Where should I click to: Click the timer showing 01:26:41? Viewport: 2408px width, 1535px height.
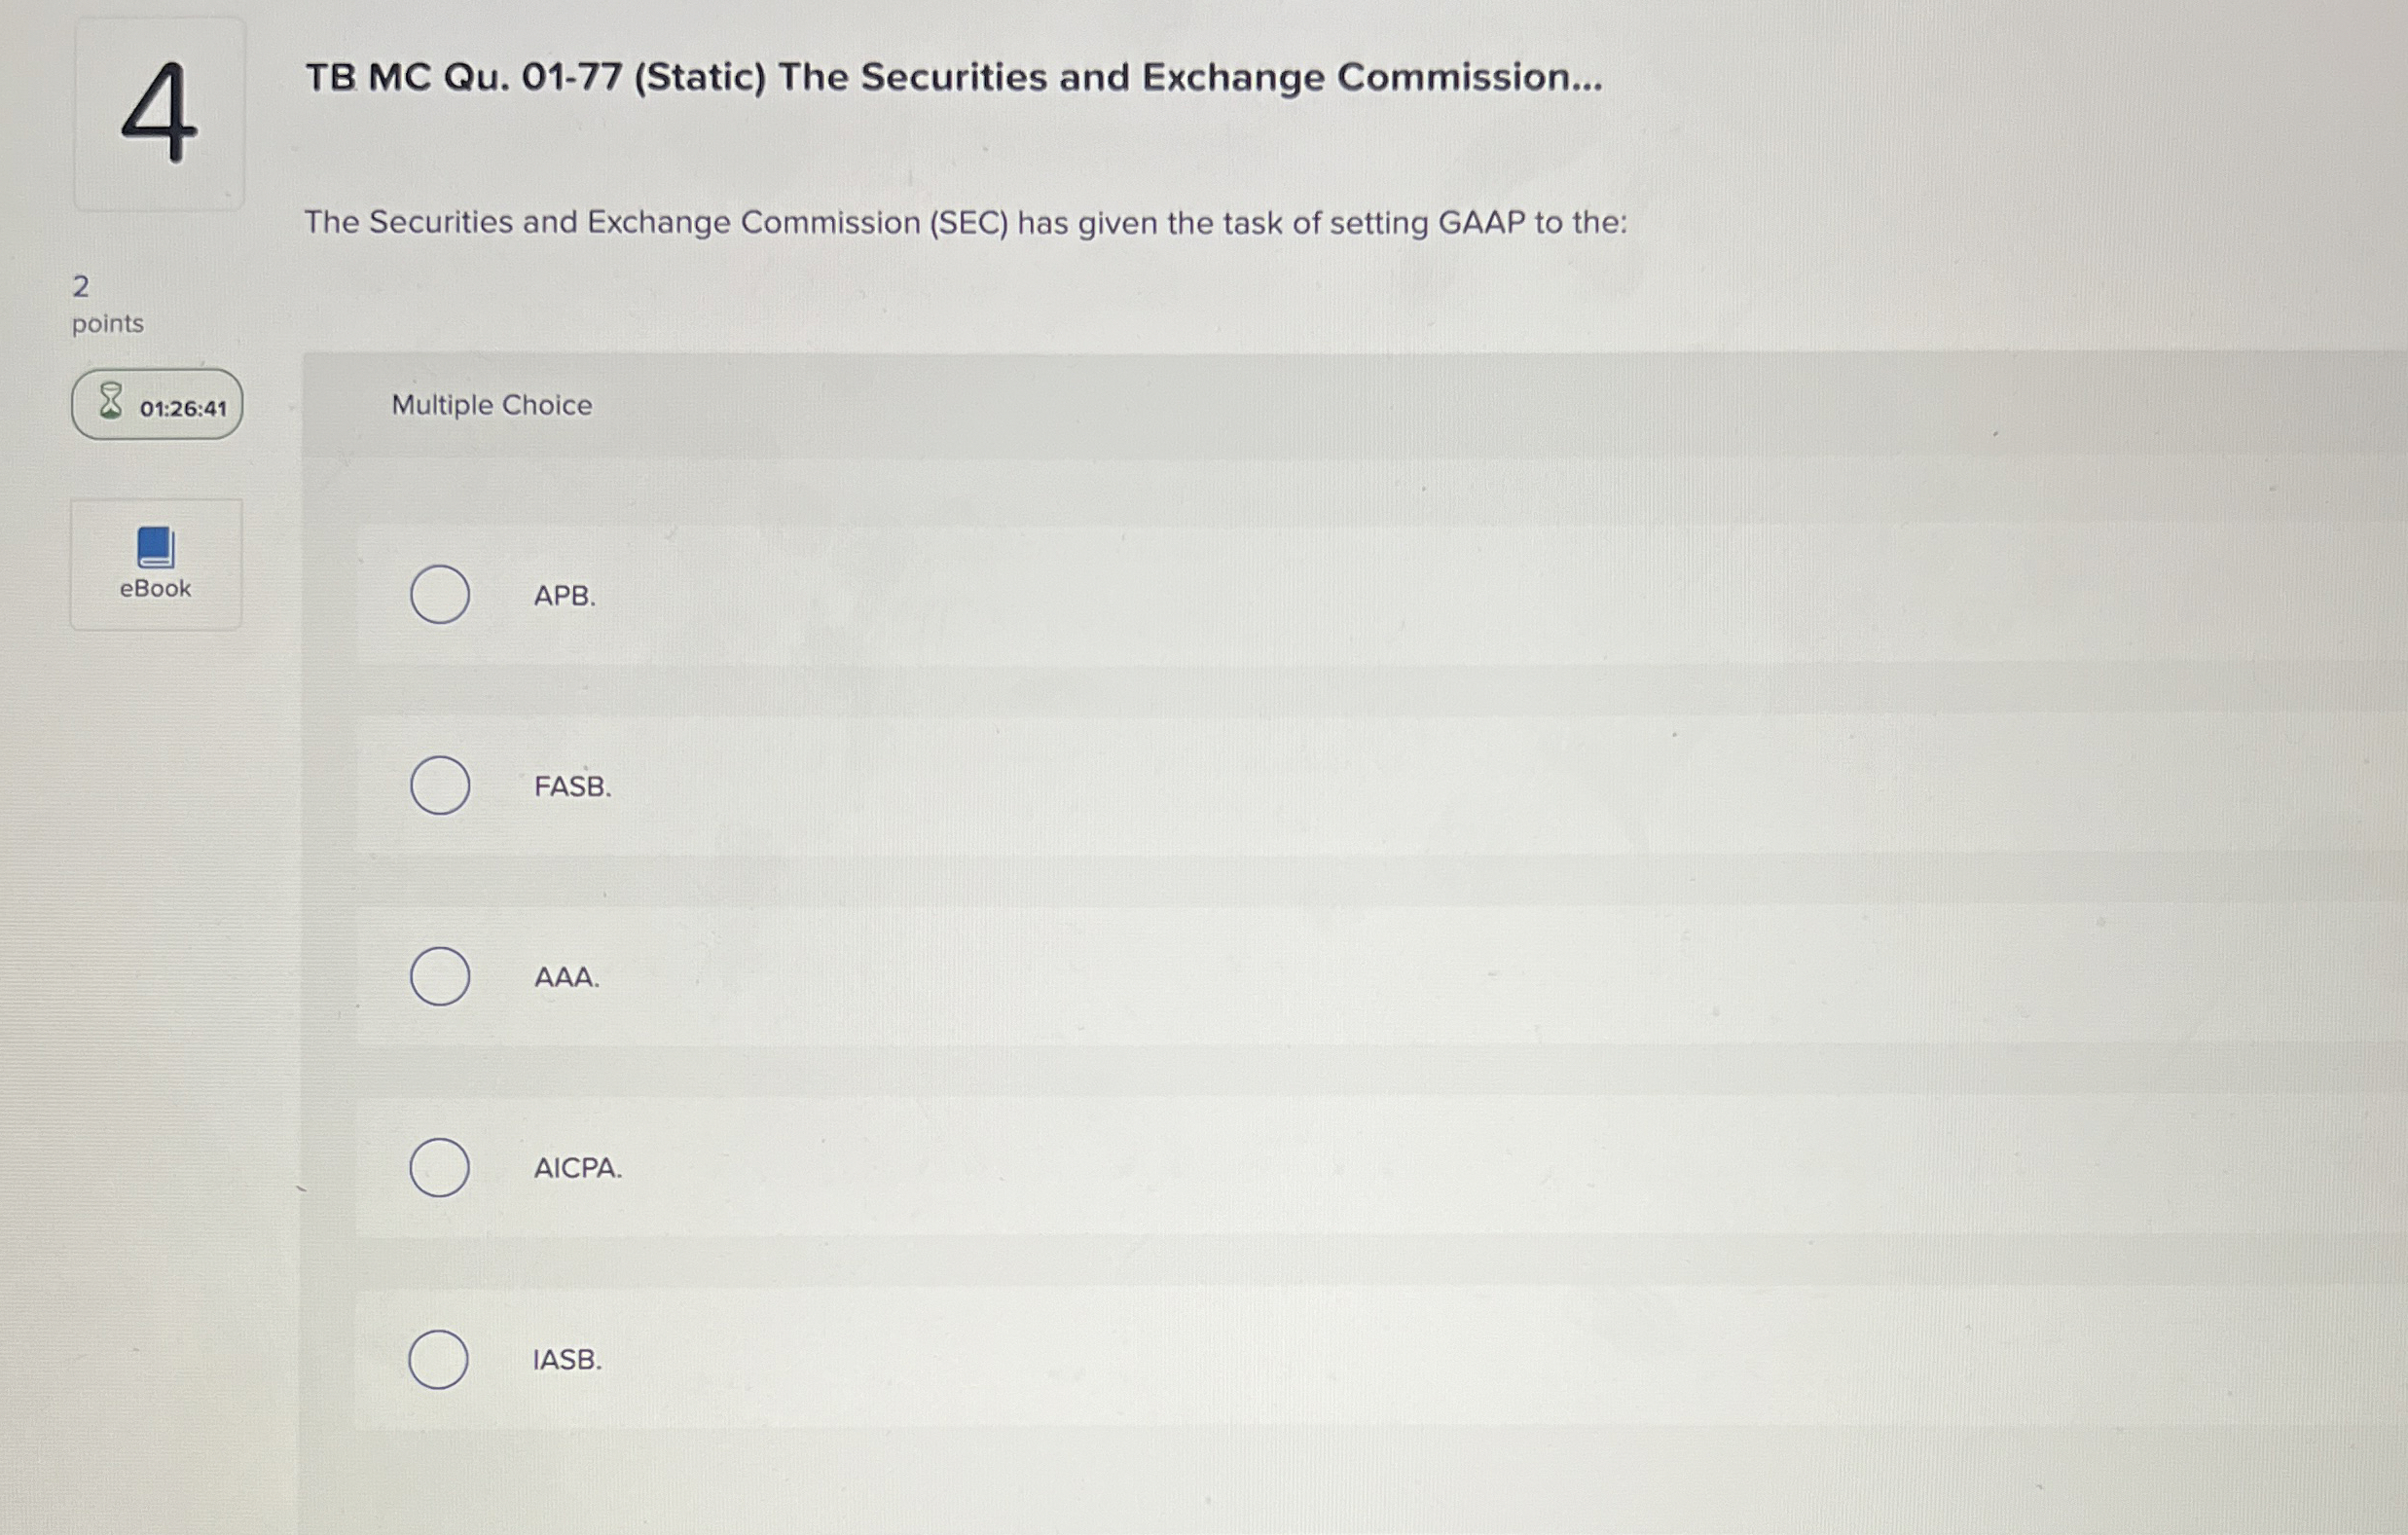pyautogui.click(x=155, y=404)
